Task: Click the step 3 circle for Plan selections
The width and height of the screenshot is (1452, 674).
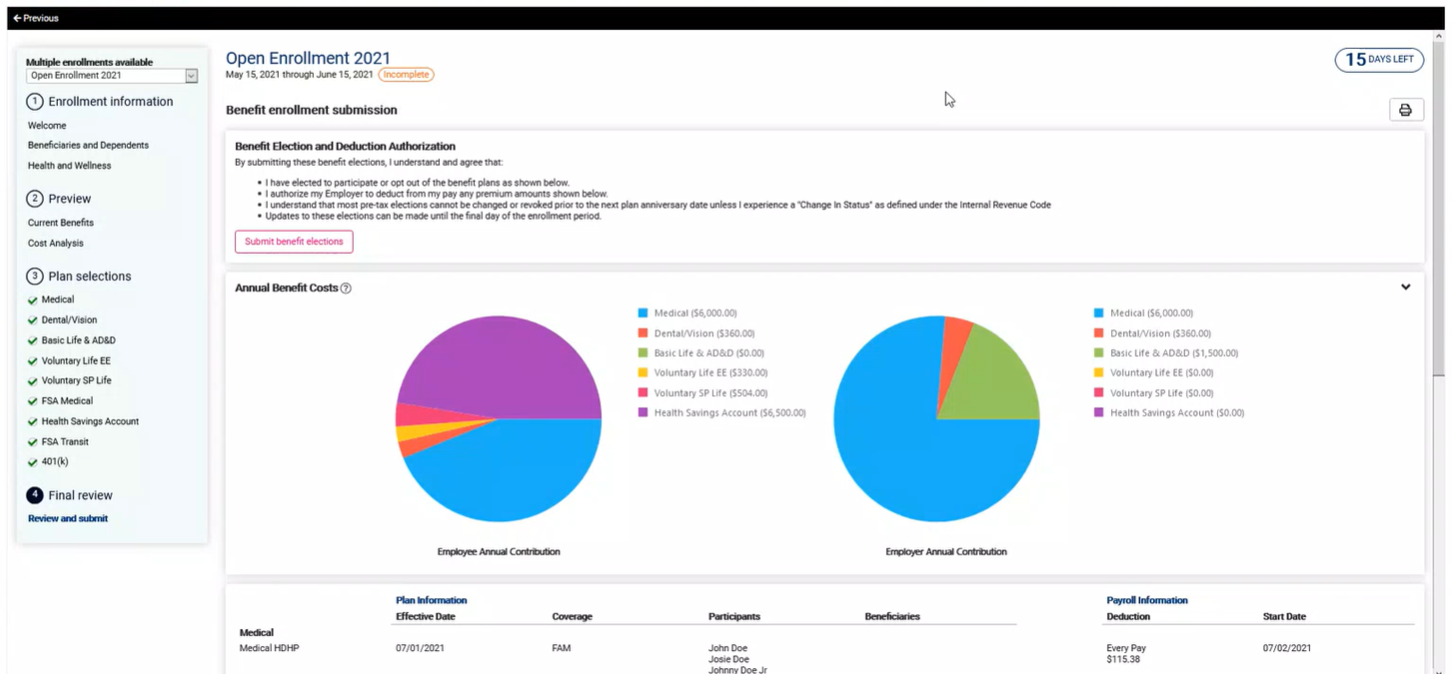Action: coord(35,276)
